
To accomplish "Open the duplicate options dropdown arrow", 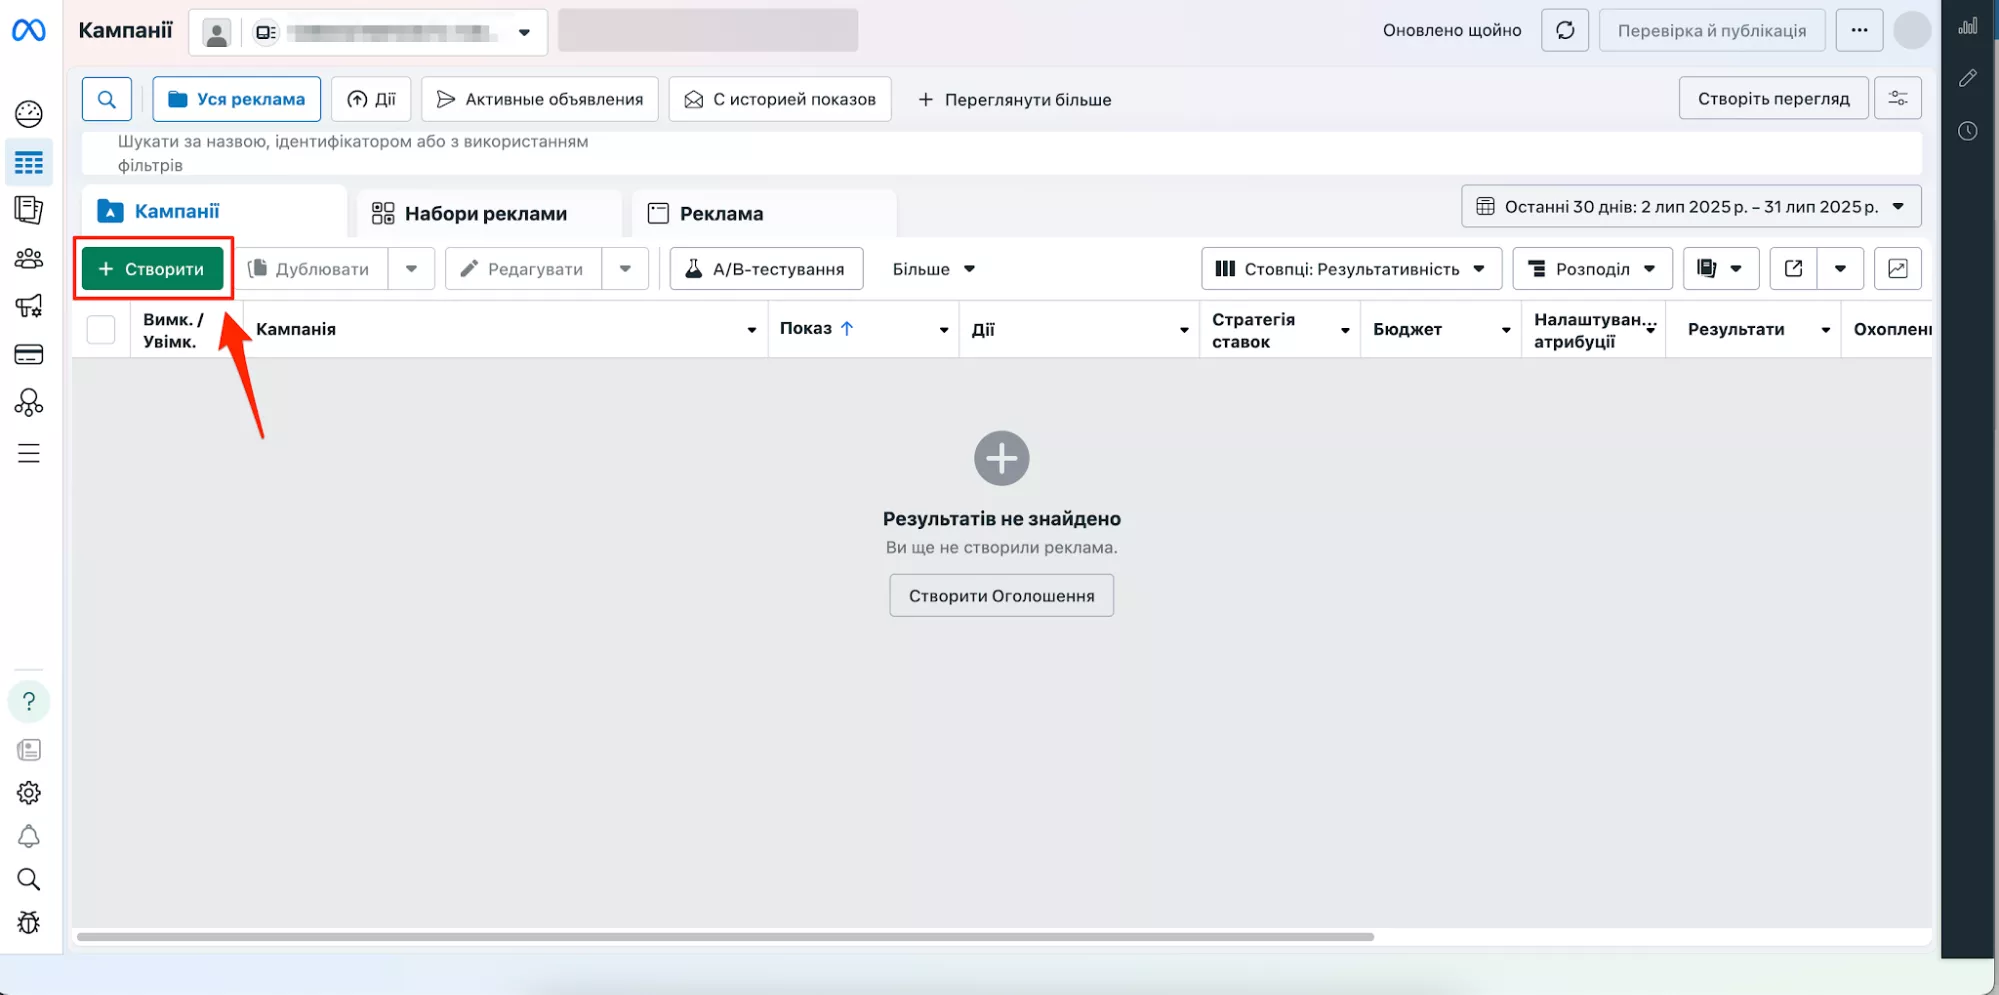I will click(411, 268).
